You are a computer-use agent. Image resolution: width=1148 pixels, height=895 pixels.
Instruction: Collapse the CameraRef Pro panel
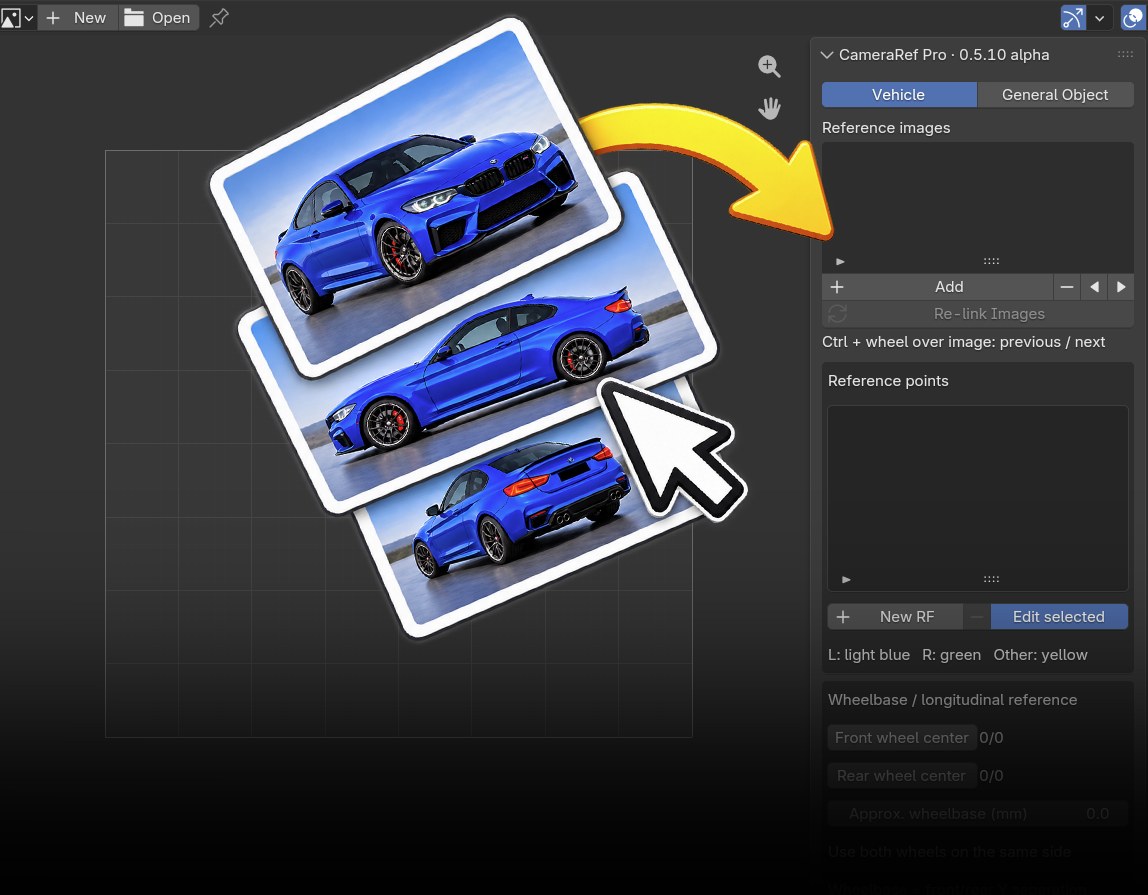coord(827,55)
